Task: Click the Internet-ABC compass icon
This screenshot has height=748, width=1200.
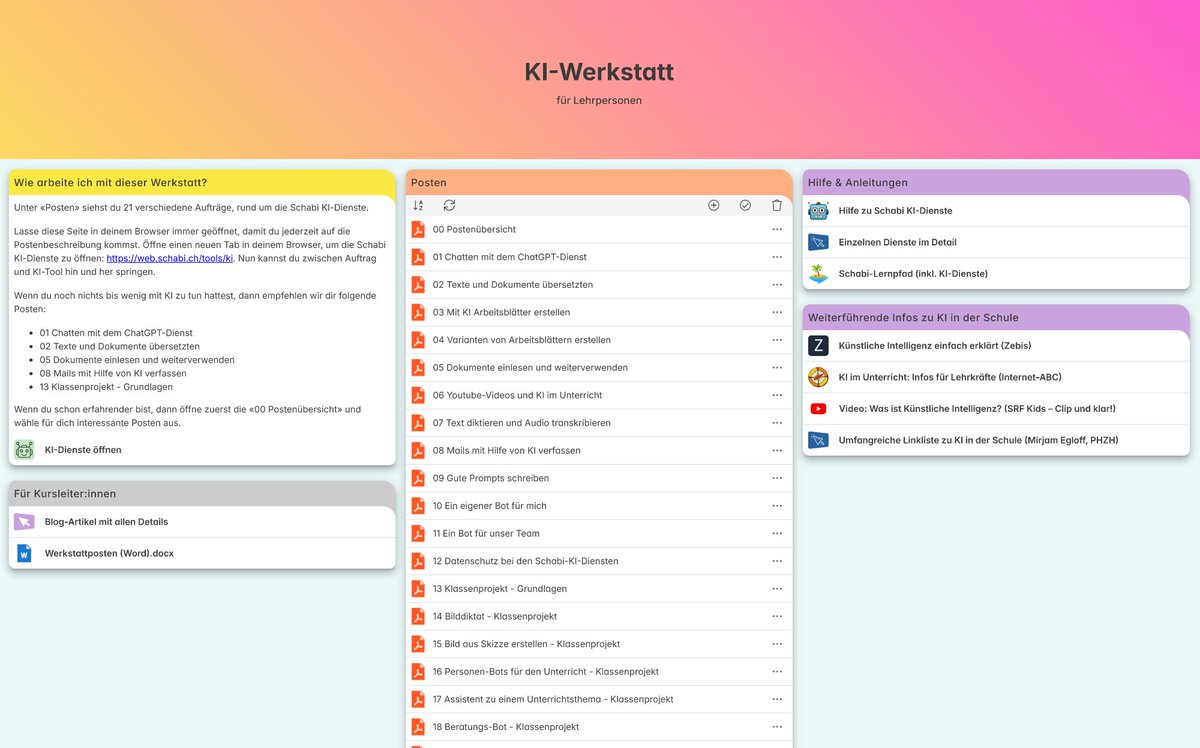Action: click(x=818, y=377)
